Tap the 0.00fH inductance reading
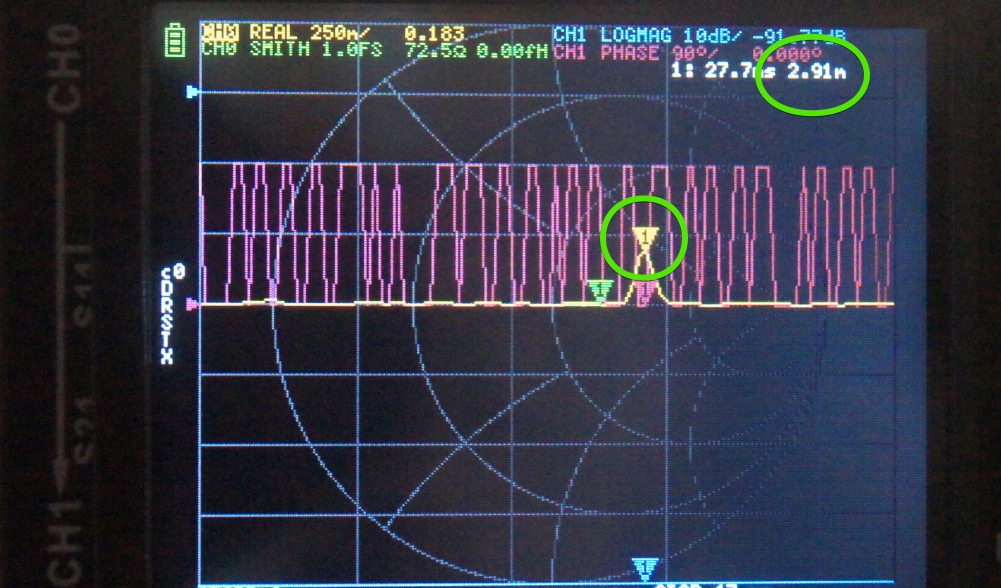 tap(512, 50)
